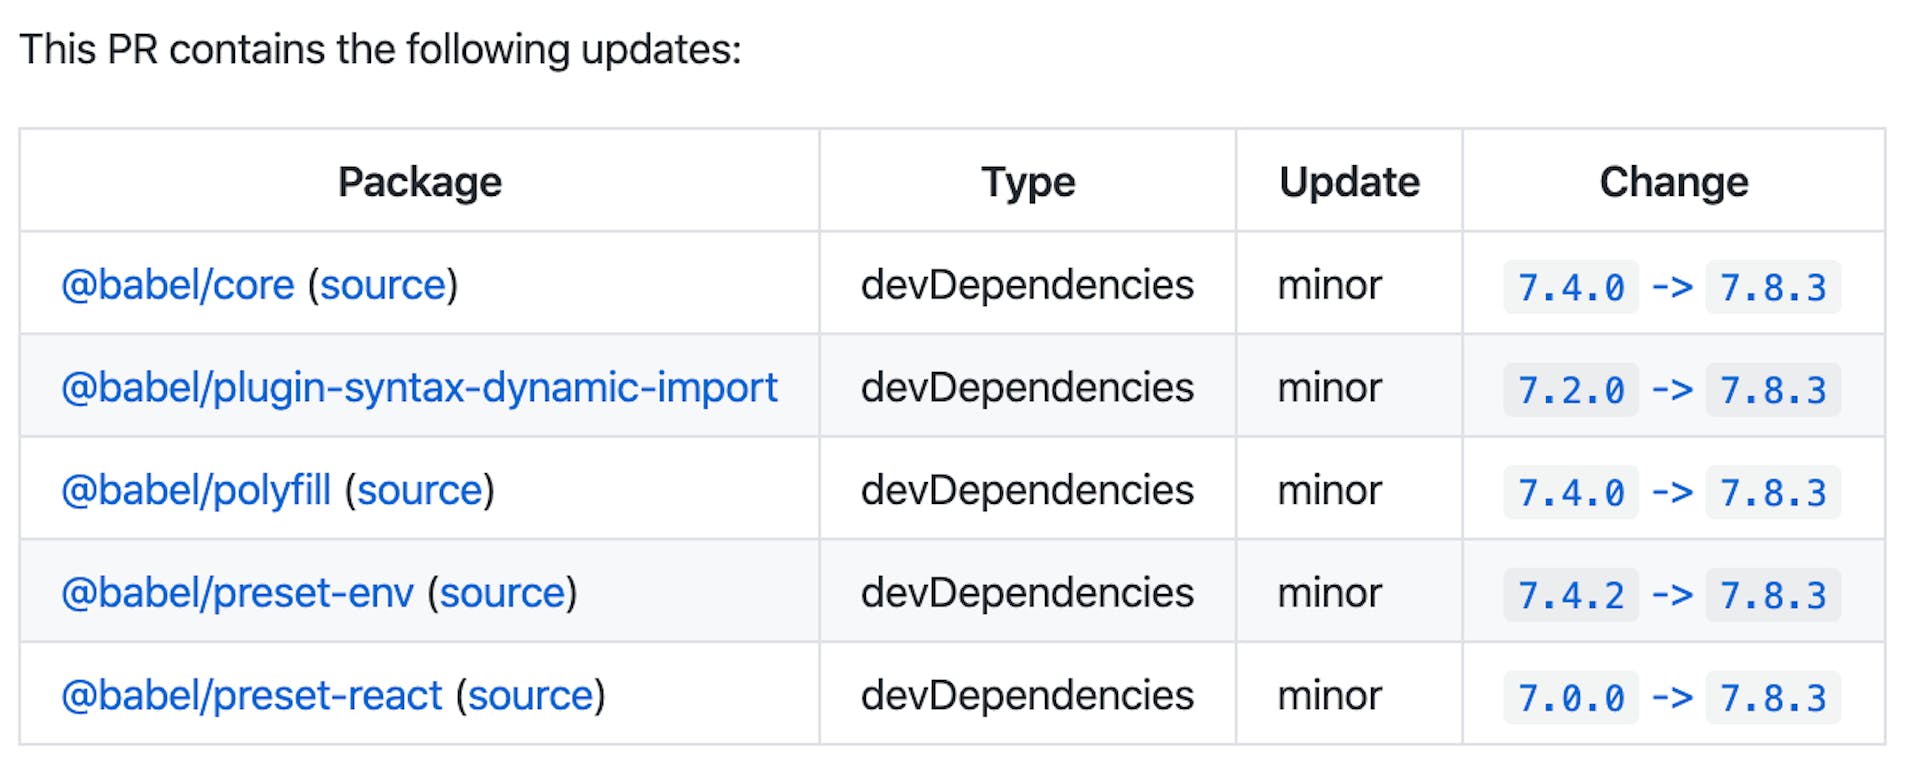Click the 7.0.0 version badge
Image resolution: width=1920 pixels, height=767 pixels.
(1570, 698)
